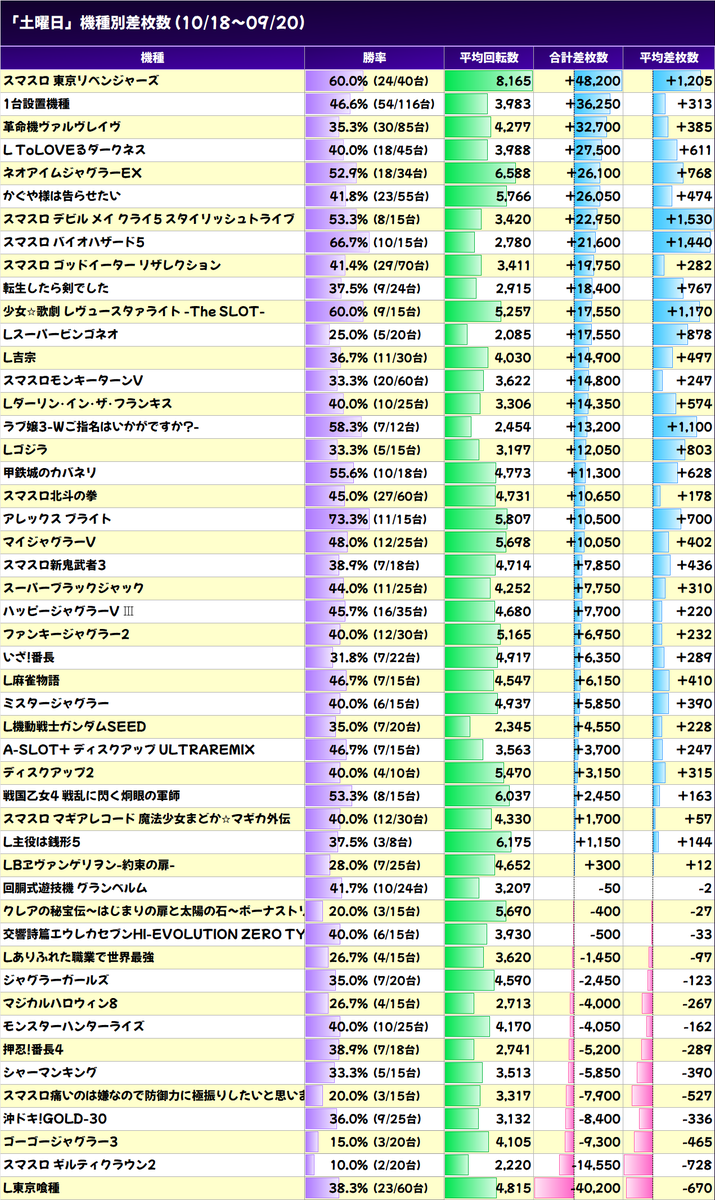Viewport: 715px width, 1200px height.
Task: Click L機動戦士ガンダムSEED machine name
Action: pyautogui.click(x=76, y=726)
